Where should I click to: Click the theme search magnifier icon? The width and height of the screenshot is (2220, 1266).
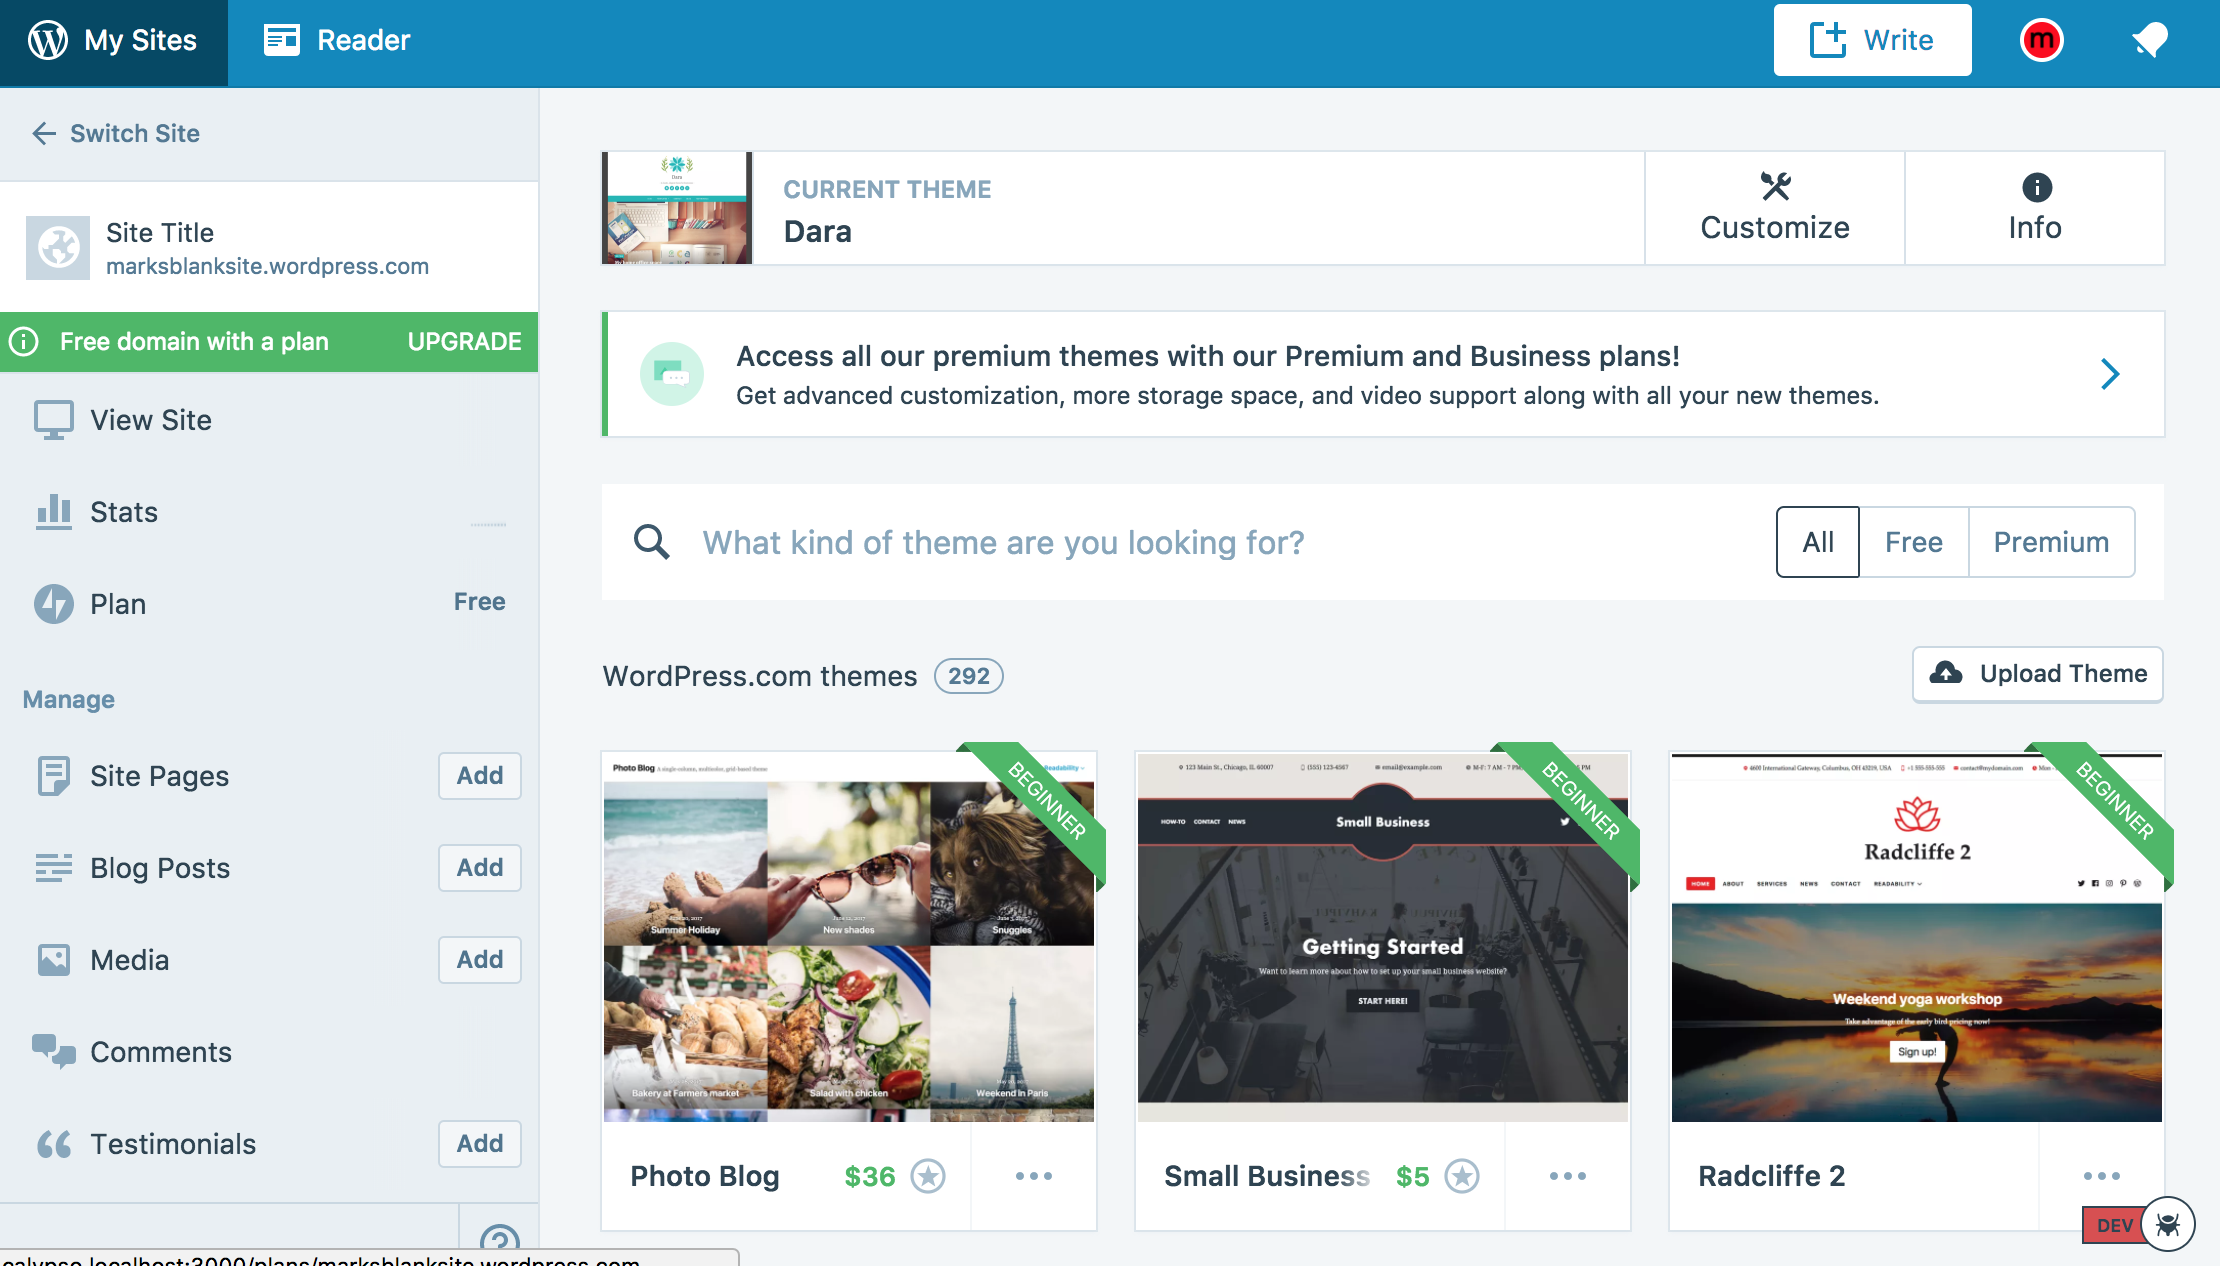click(651, 542)
